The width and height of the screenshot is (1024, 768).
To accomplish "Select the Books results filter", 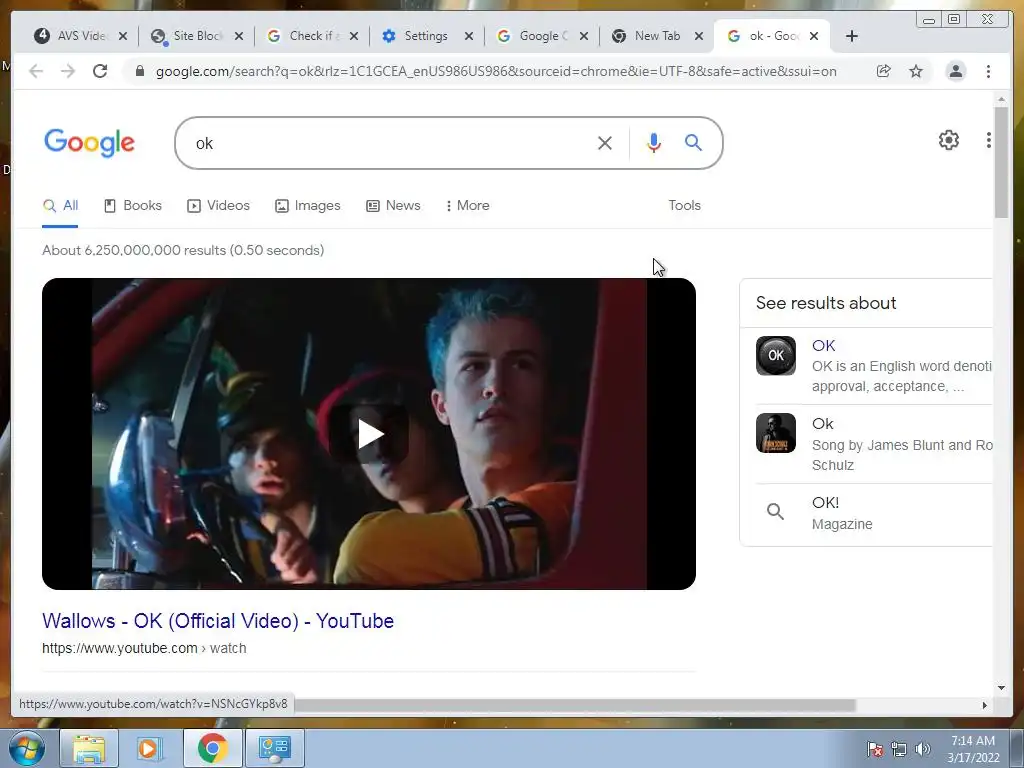I will [x=133, y=206].
